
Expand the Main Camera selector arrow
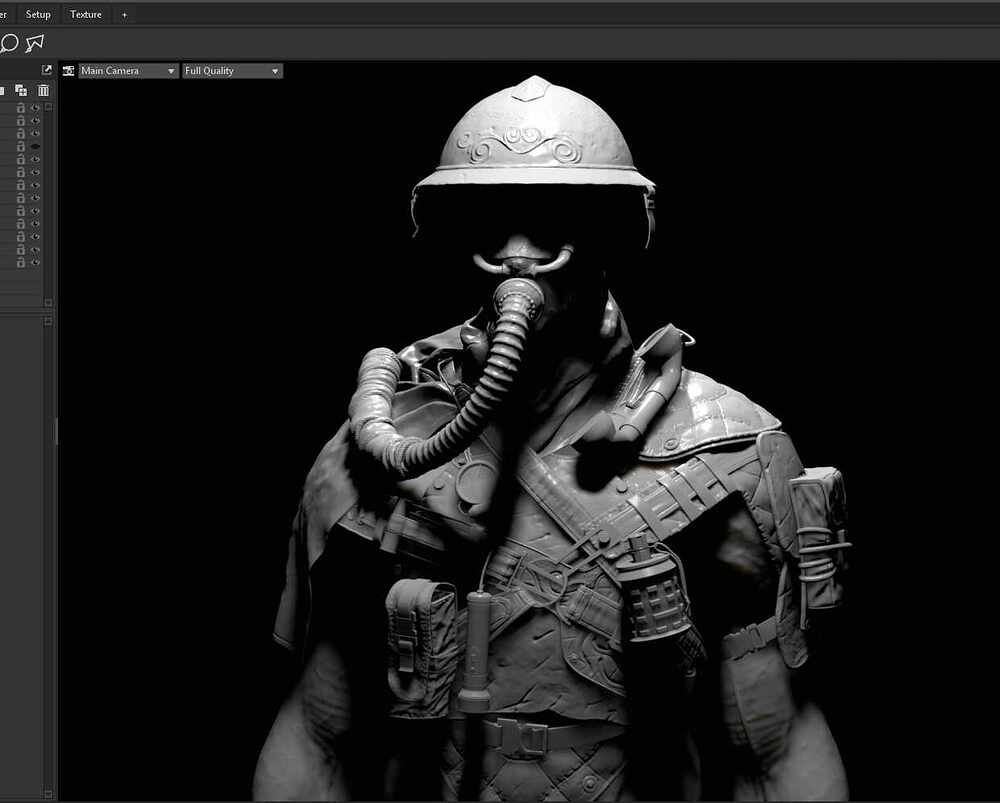point(170,70)
